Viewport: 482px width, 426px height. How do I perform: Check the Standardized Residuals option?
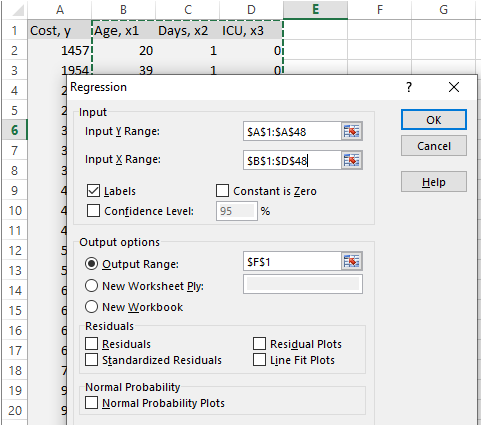point(91,360)
